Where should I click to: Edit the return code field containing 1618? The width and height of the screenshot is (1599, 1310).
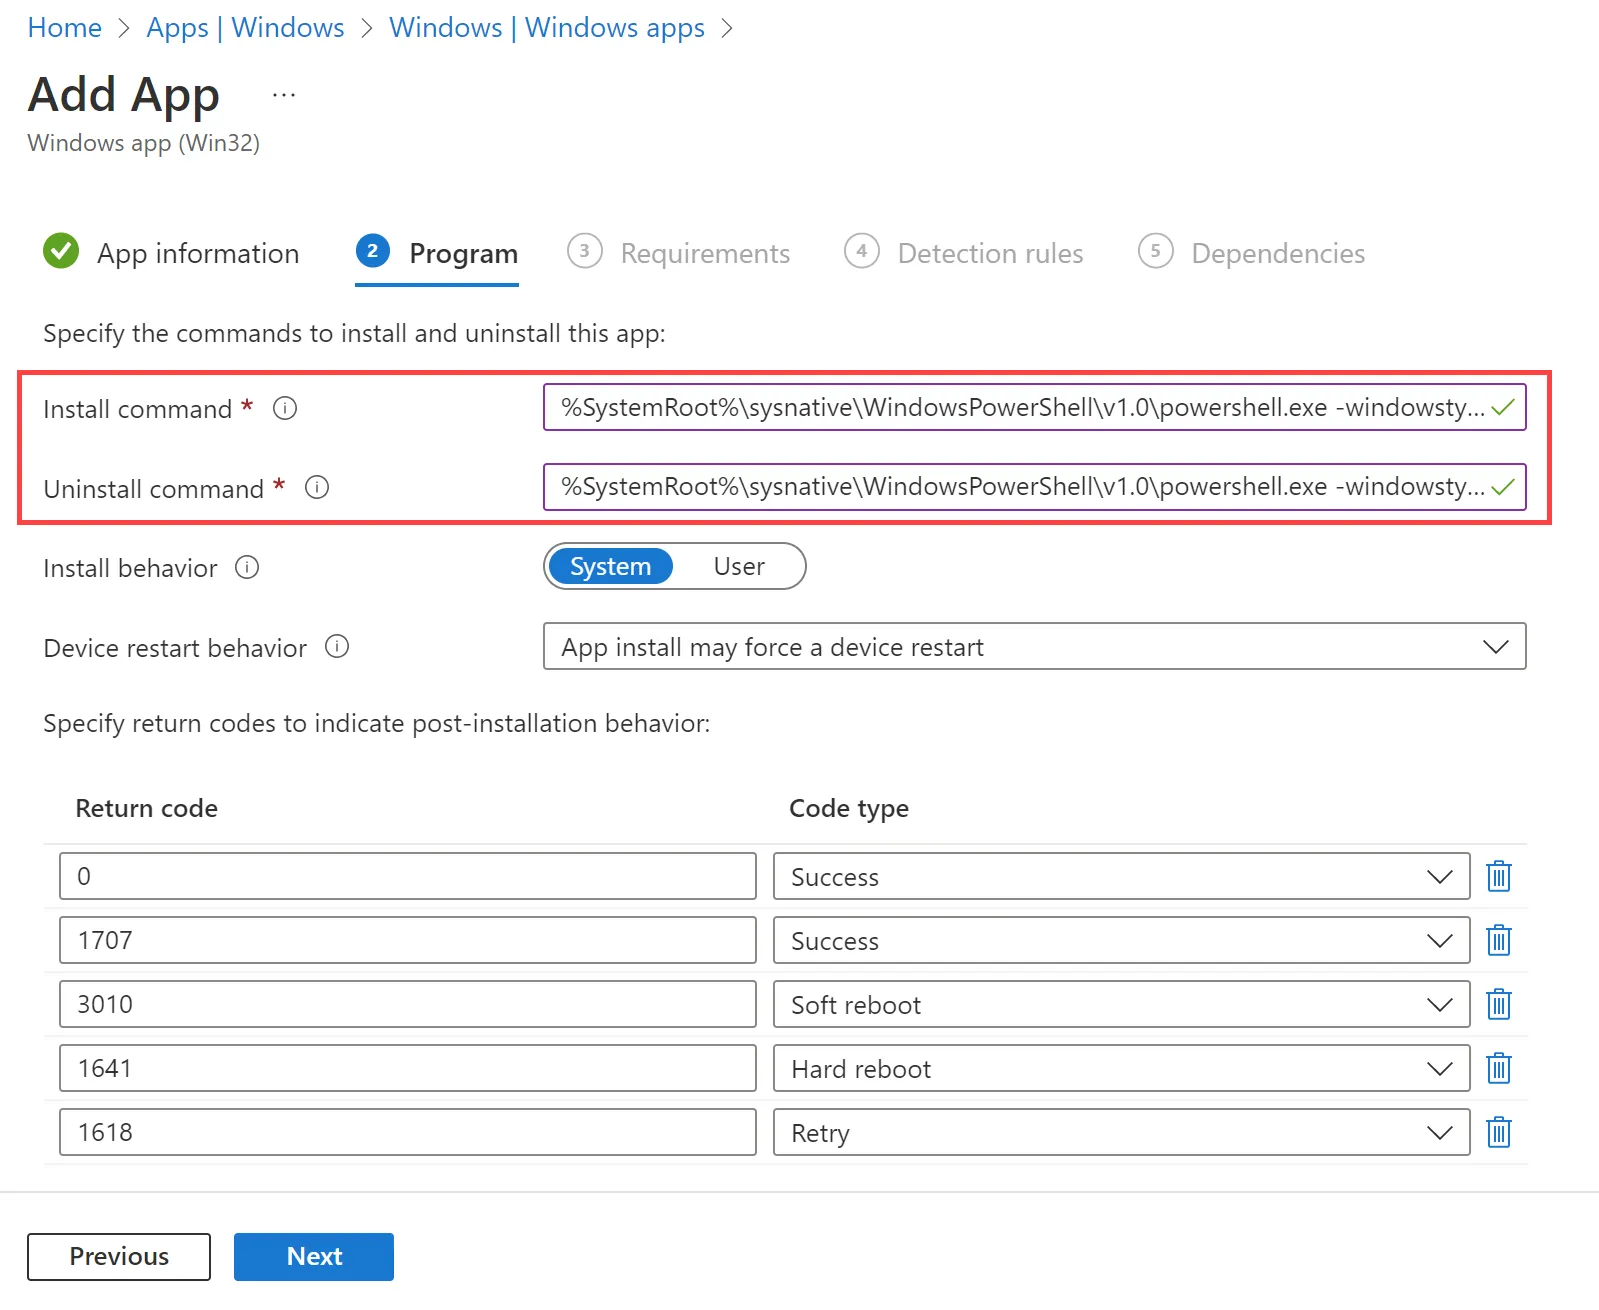407,1132
